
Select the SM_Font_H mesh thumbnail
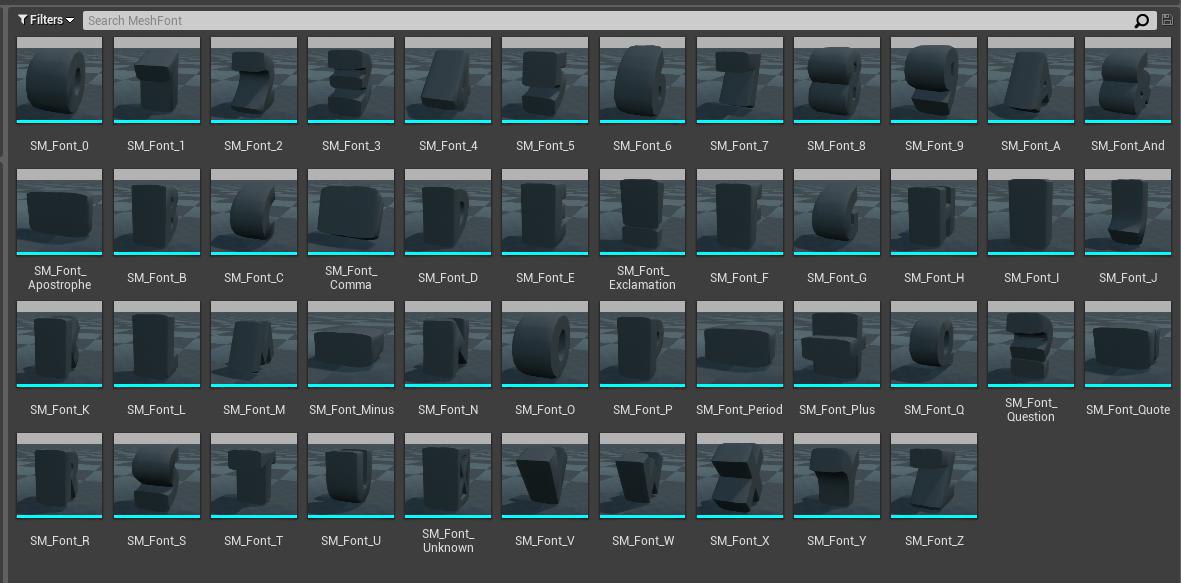click(934, 212)
